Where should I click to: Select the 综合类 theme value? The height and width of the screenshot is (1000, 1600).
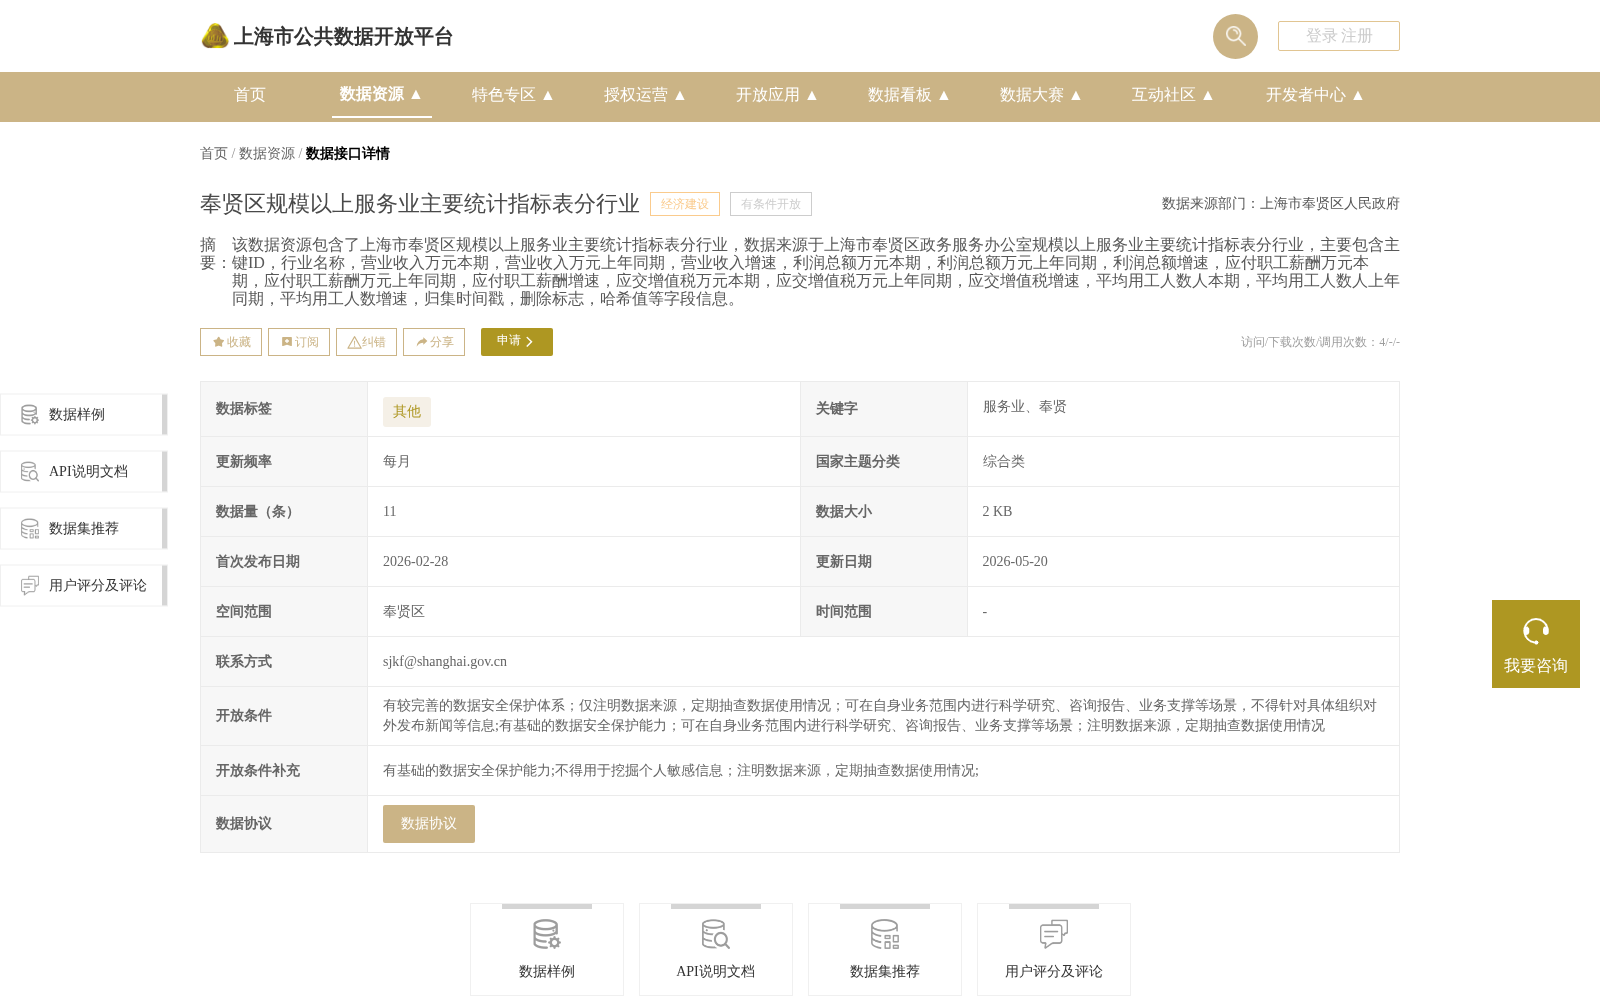[x=1003, y=462]
